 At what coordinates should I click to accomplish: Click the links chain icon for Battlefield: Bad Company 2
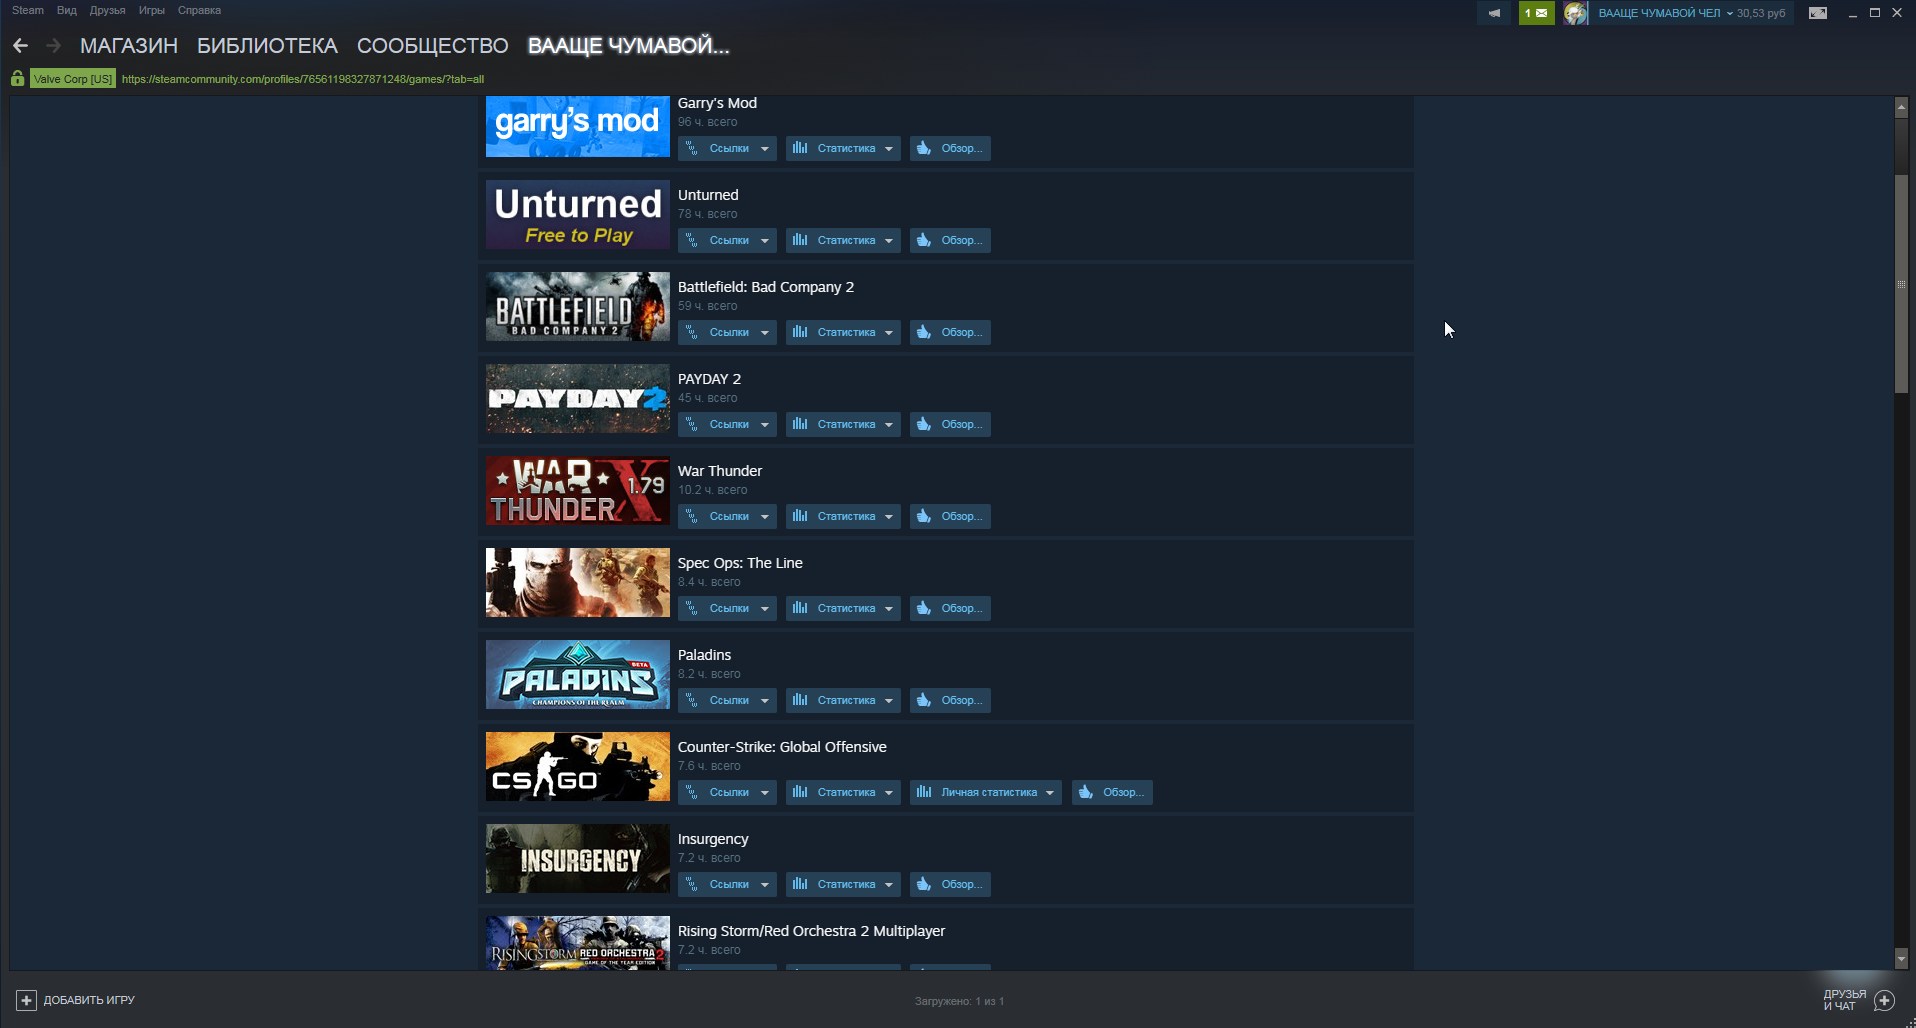(692, 332)
